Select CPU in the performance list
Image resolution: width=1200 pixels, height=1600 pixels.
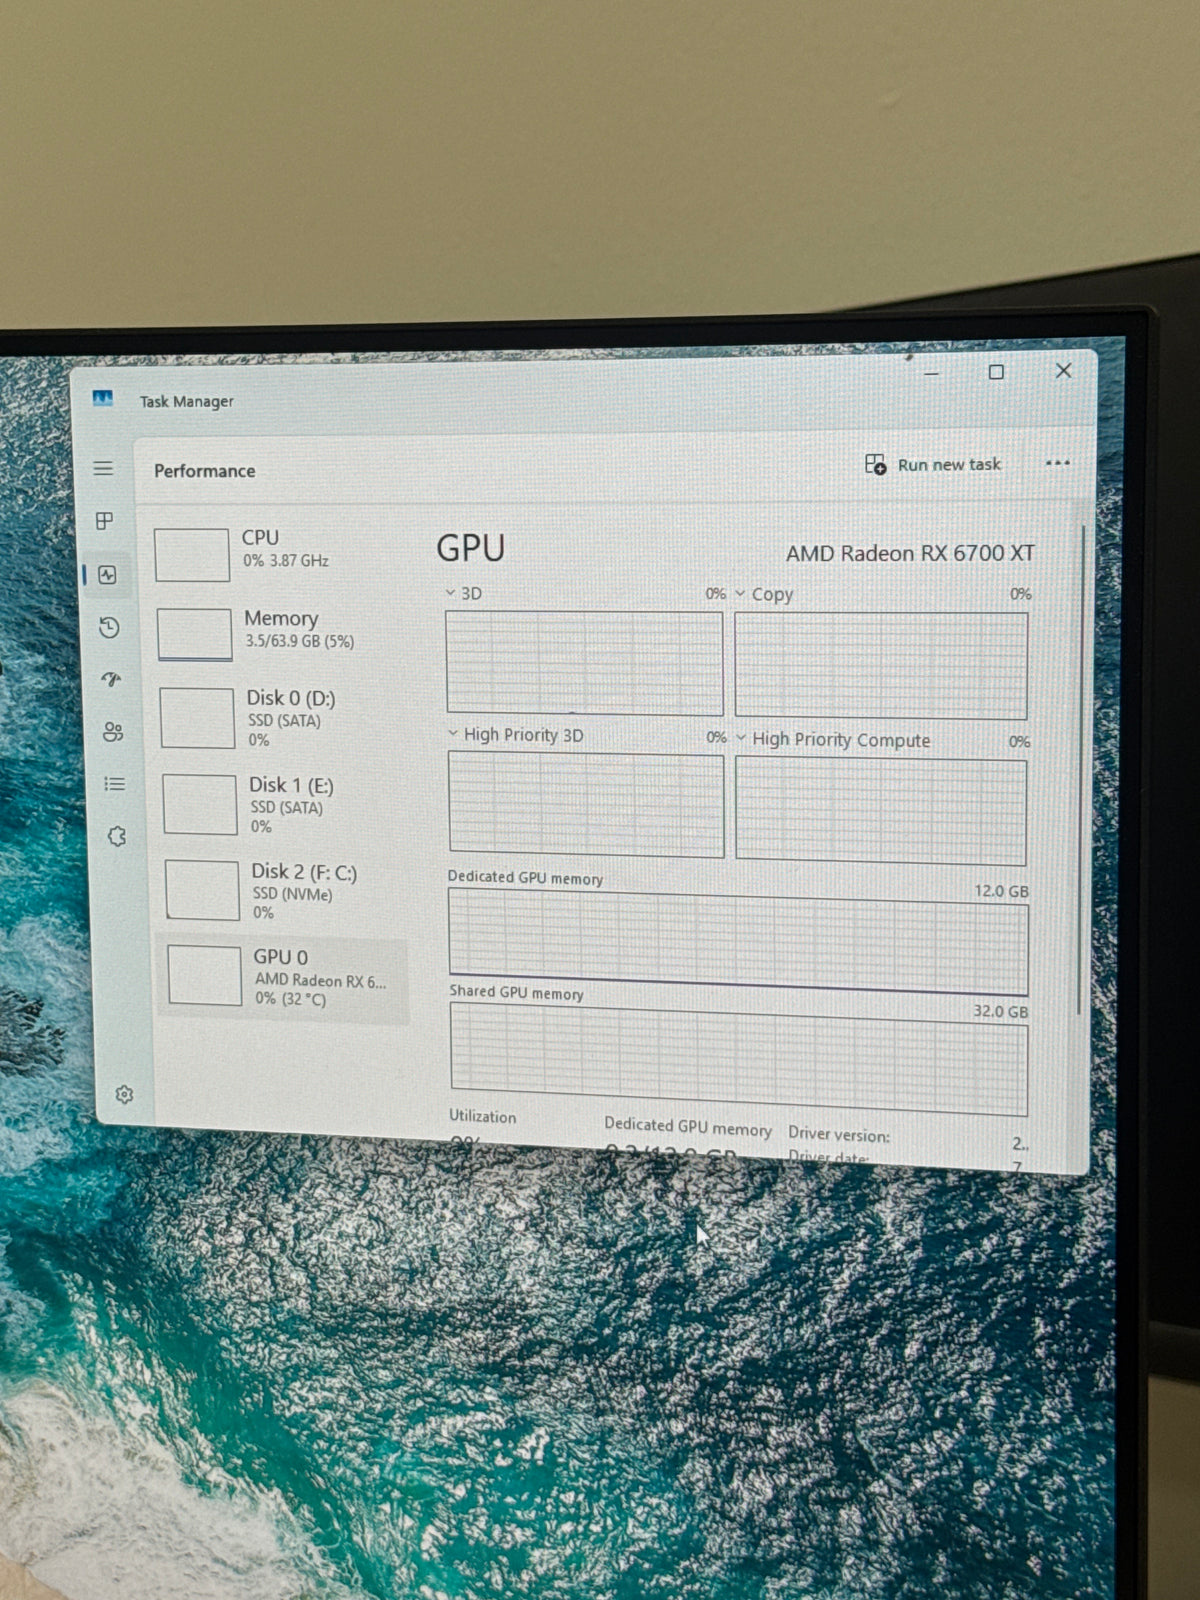tap(278, 553)
